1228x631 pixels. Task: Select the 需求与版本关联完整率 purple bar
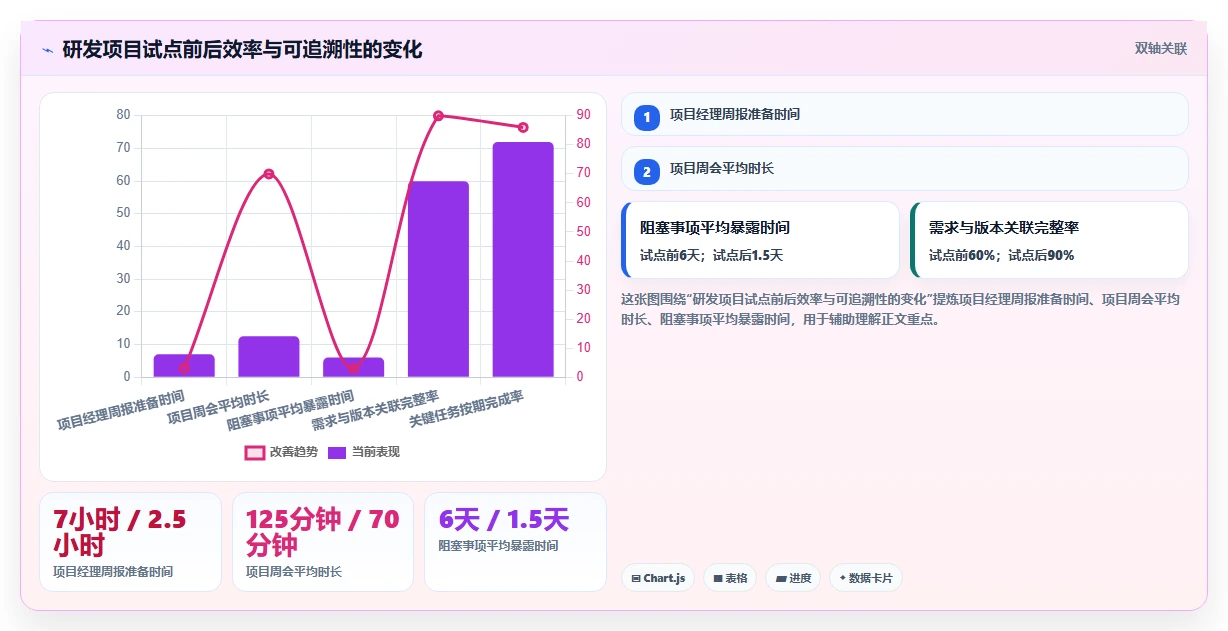[x=438, y=279]
